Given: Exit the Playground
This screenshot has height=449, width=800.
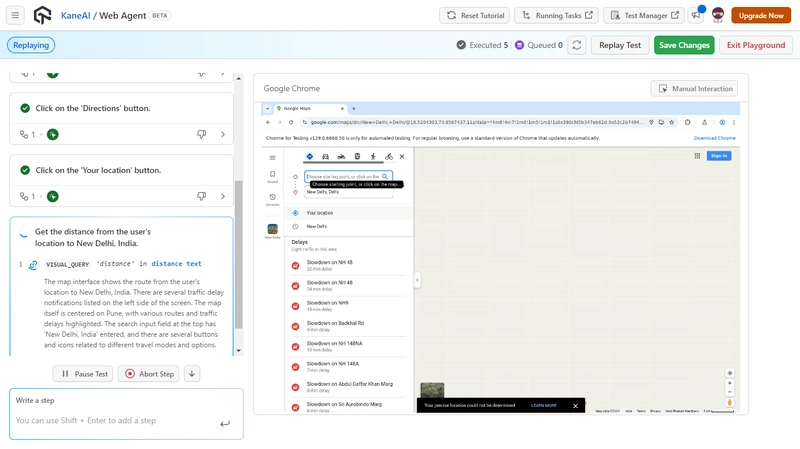Looking at the screenshot, I should point(756,45).
